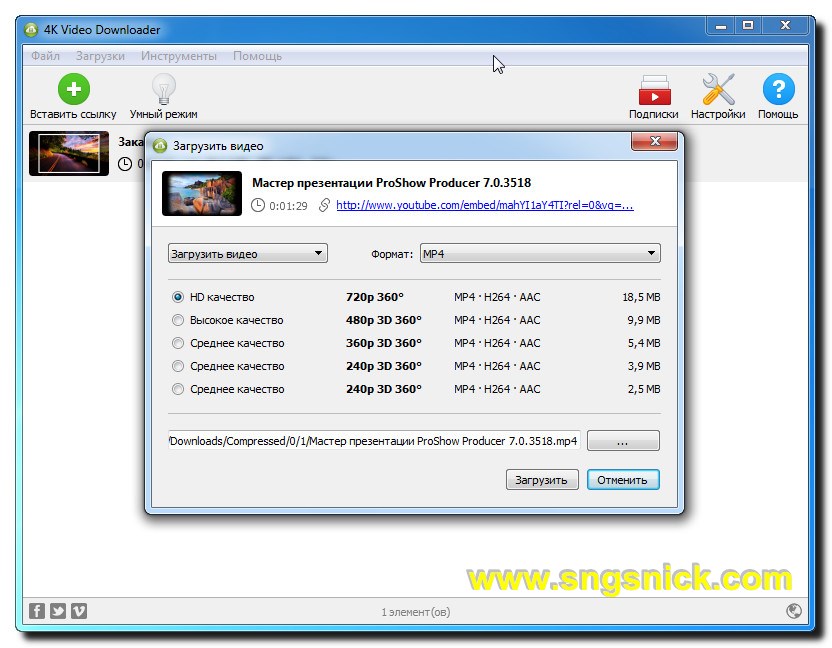Select Высокое качество 480p radio button
The width and height of the screenshot is (832, 648).
click(x=178, y=320)
